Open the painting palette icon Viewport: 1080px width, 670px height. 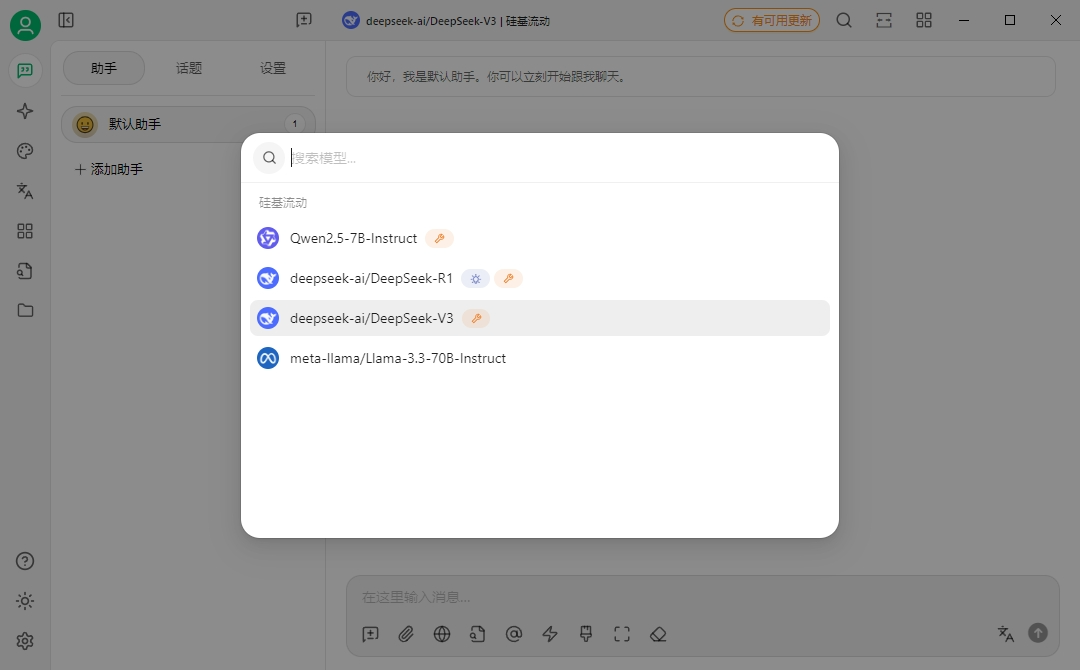click(x=25, y=151)
